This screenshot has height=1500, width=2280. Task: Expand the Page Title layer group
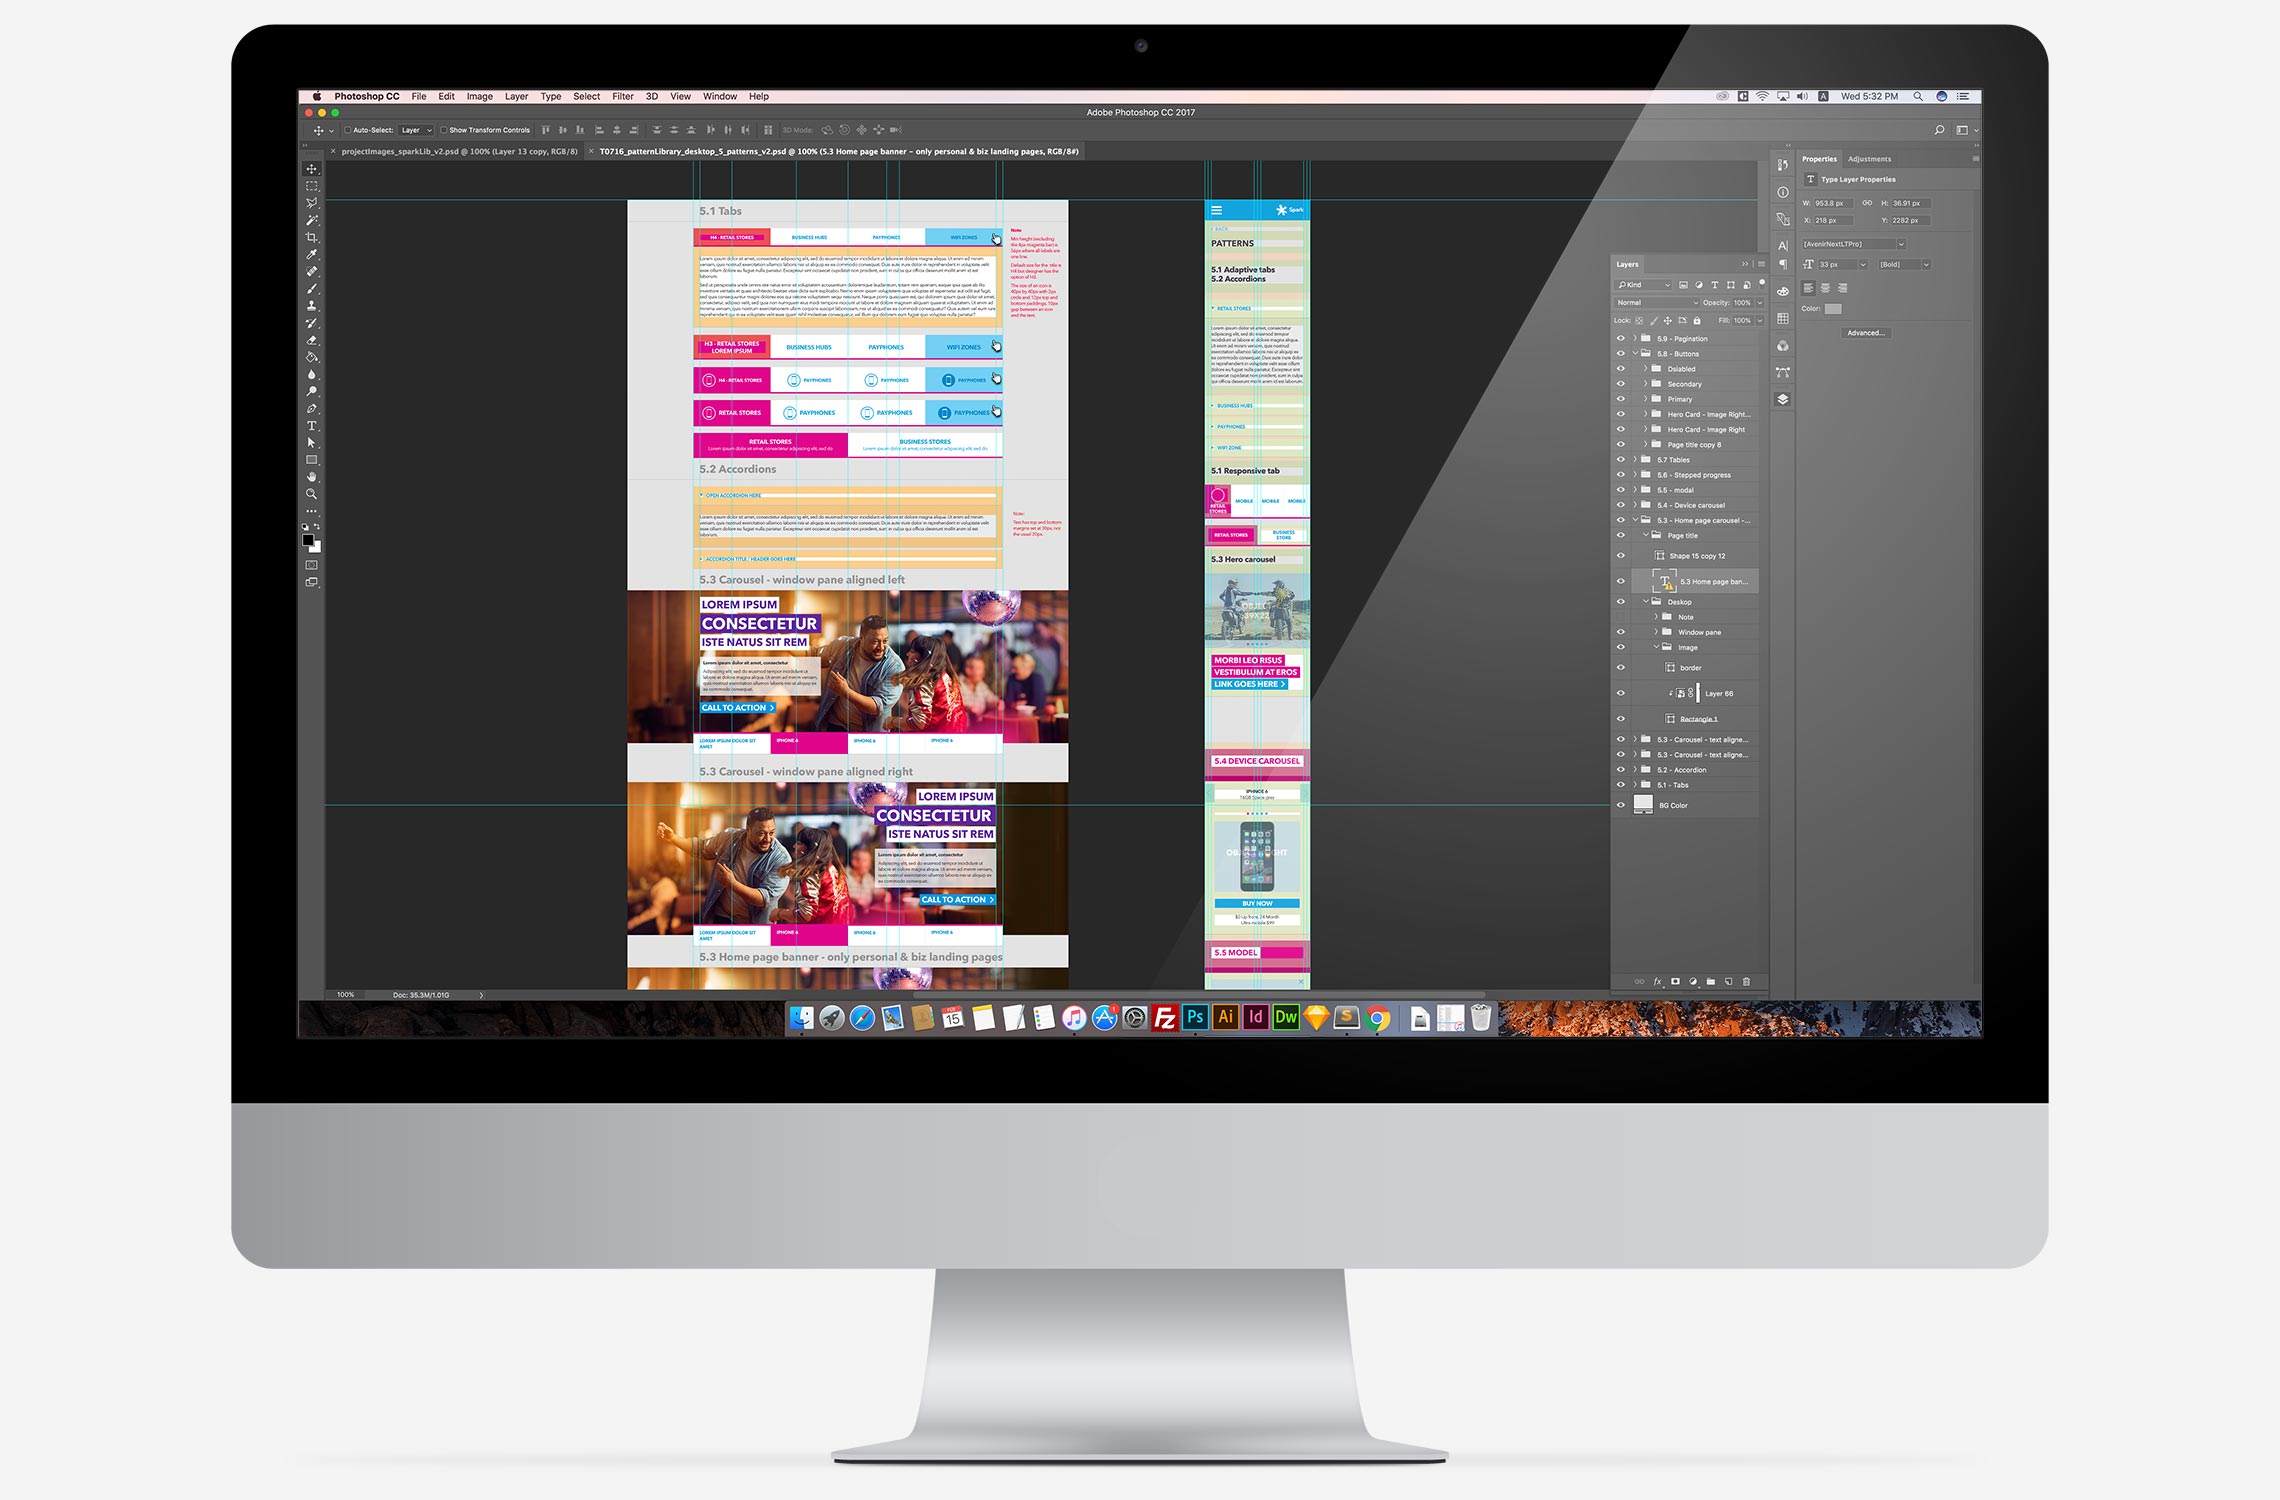[1644, 536]
